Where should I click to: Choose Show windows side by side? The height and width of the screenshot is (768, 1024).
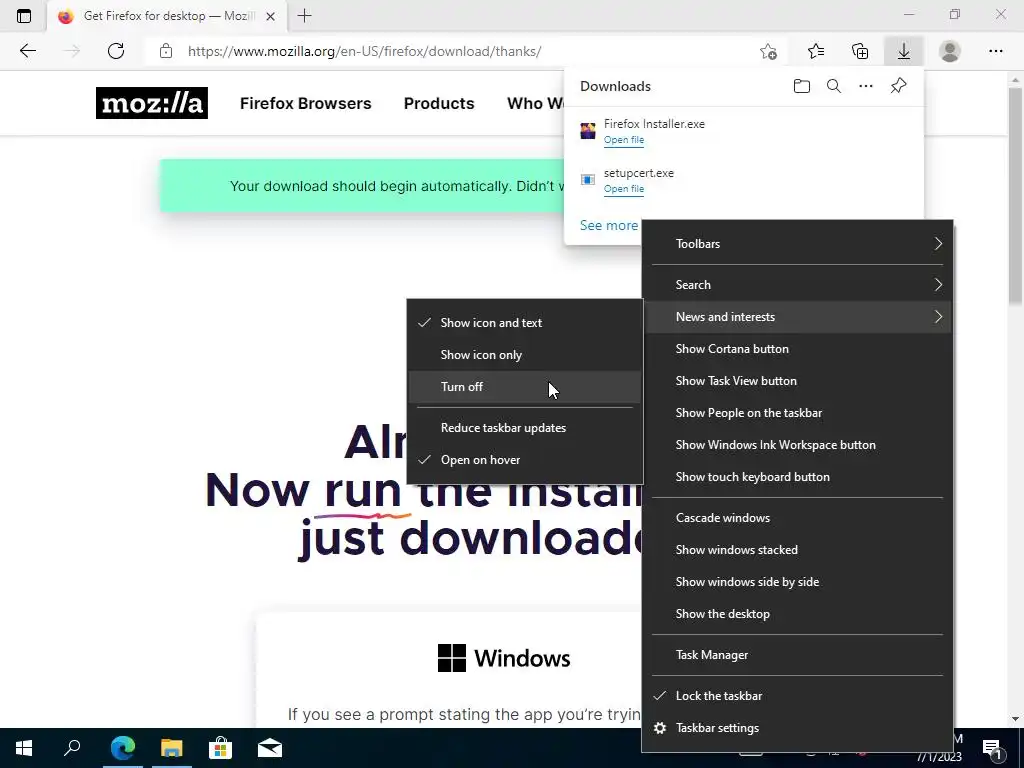797,582
